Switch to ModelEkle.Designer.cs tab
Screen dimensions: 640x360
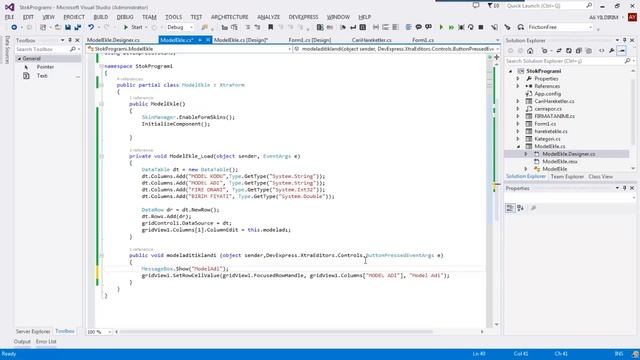click(113, 40)
